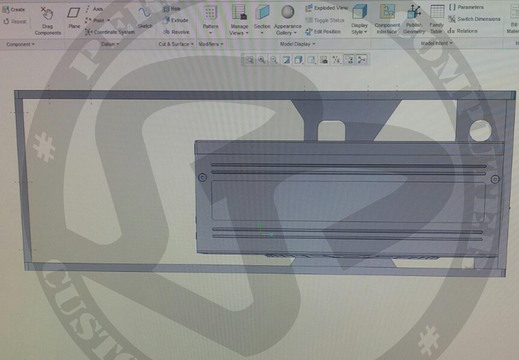519x360 pixels.
Task: Start the Sketch tool
Action: point(145,17)
